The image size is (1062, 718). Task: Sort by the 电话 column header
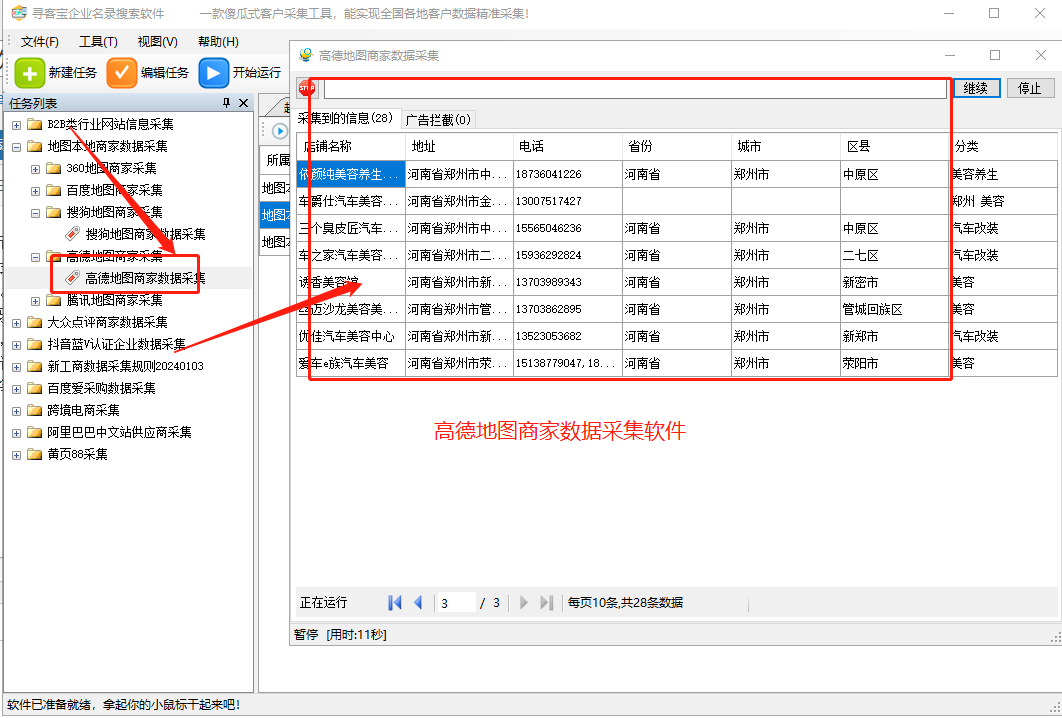pyautogui.click(x=568, y=146)
